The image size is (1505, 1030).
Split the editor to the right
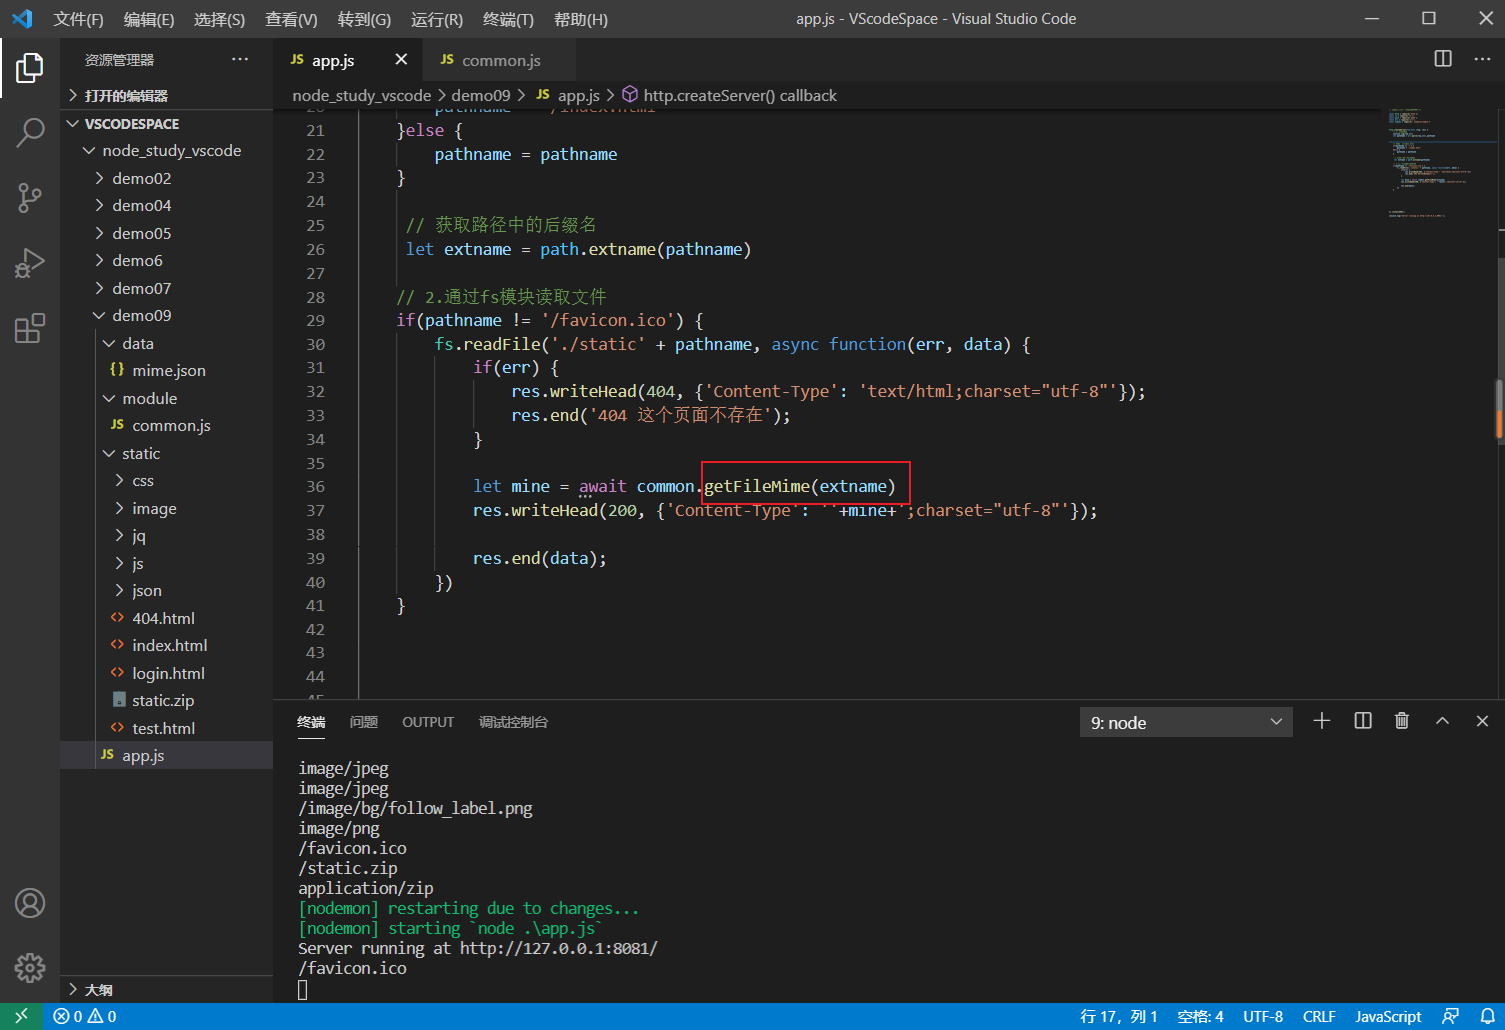pyautogui.click(x=1443, y=59)
